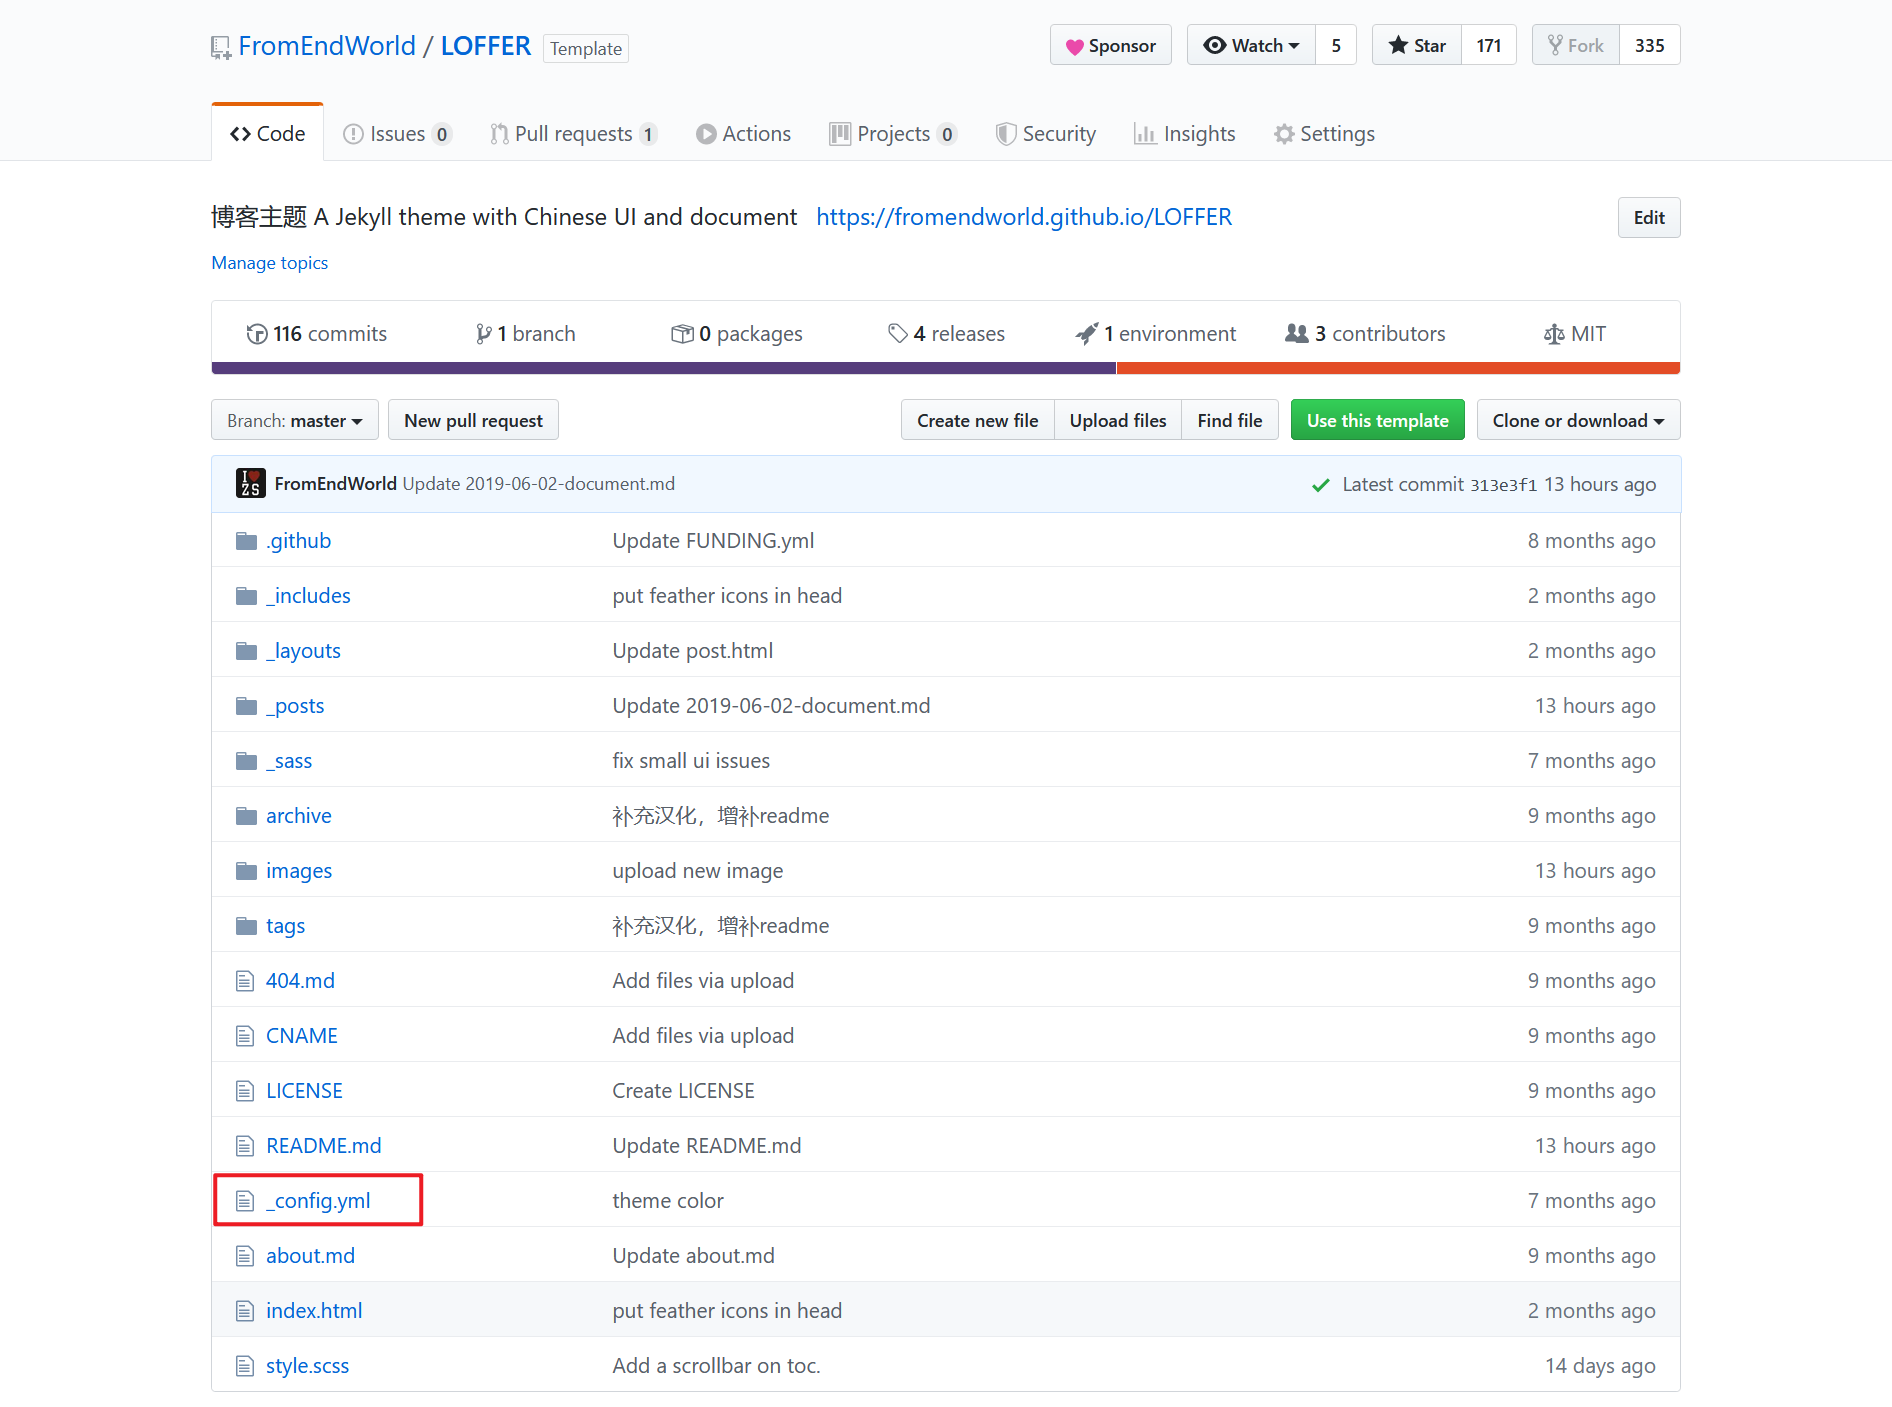Open 'Add a scrollbar on toc.' commit

(716, 1366)
